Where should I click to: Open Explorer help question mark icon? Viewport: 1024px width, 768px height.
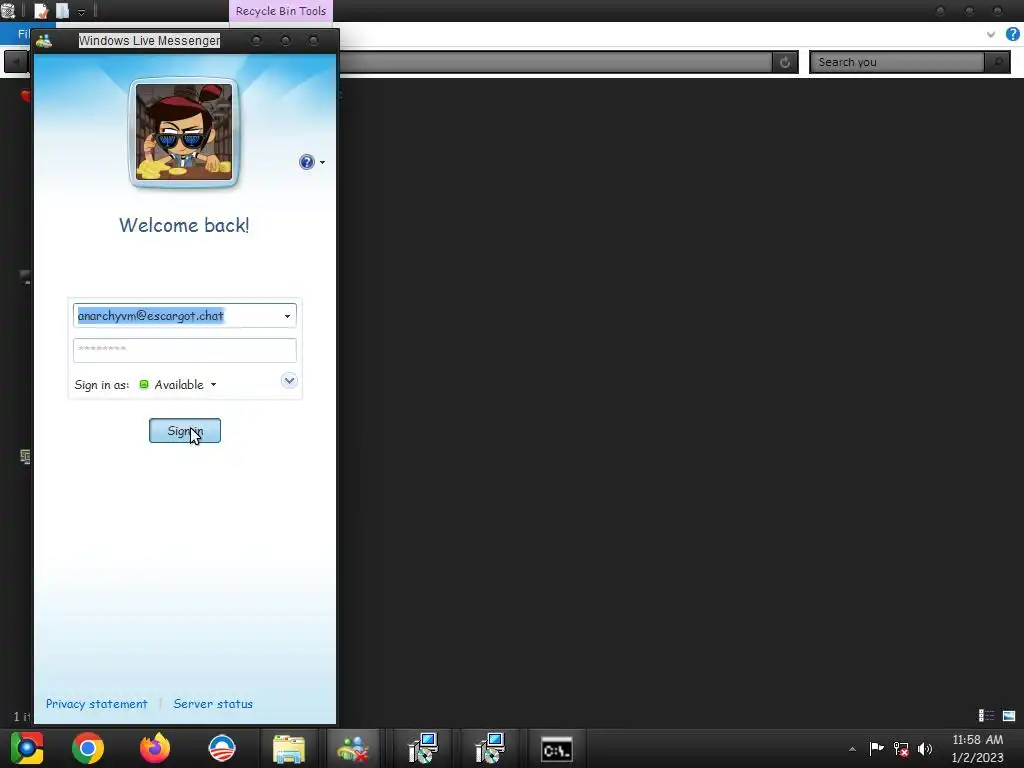(x=1012, y=34)
